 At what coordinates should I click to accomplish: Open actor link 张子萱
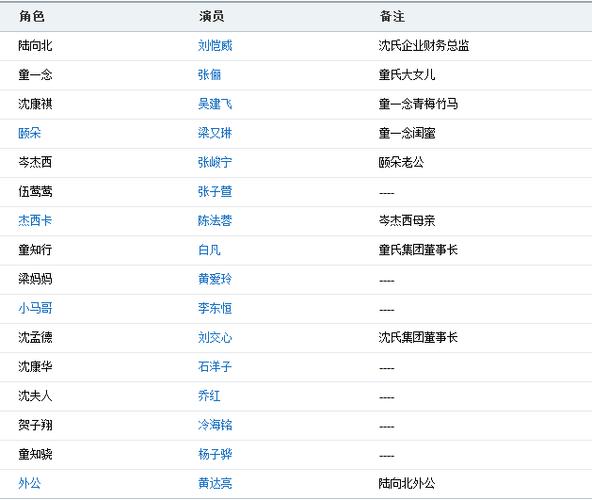pyautogui.click(x=215, y=191)
